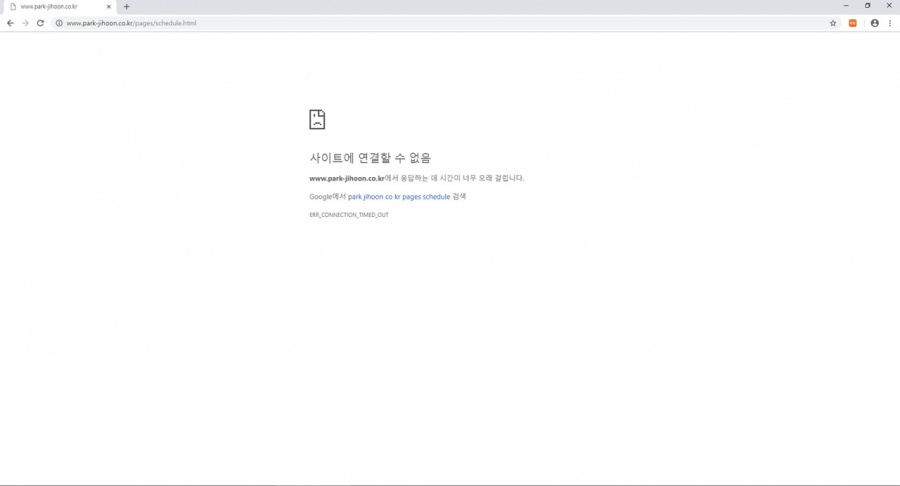
Task: Open a new tab with plus button
Action: tap(126, 7)
